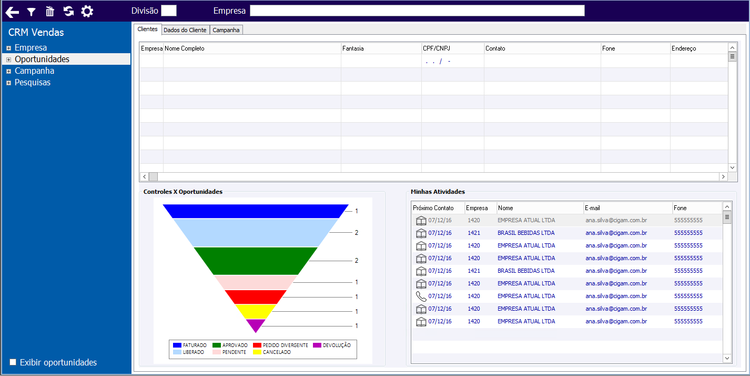
Task: Click clients grid scroll-up arrow
Action: pyautogui.click(x=732, y=47)
